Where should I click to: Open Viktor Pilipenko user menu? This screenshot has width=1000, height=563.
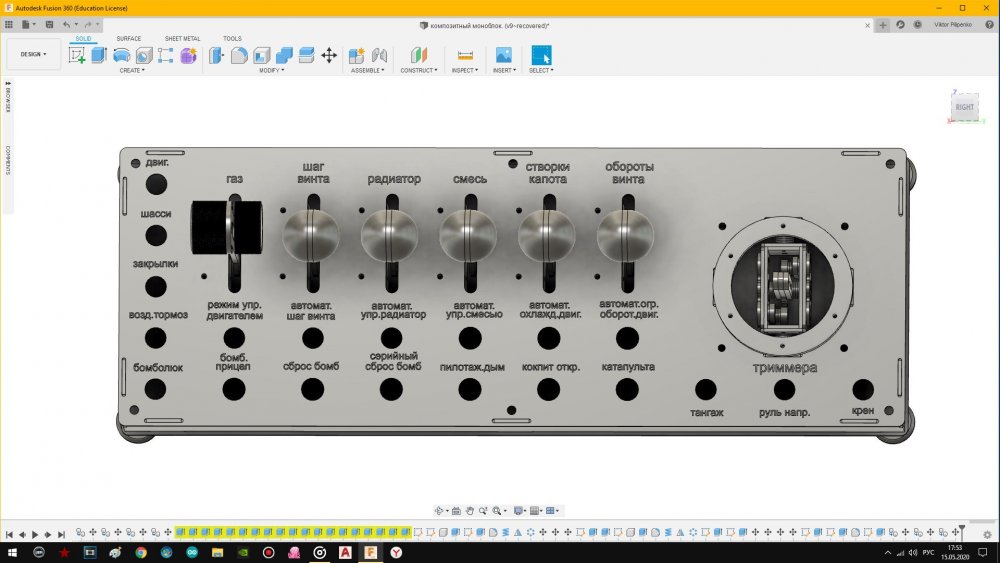953,24
